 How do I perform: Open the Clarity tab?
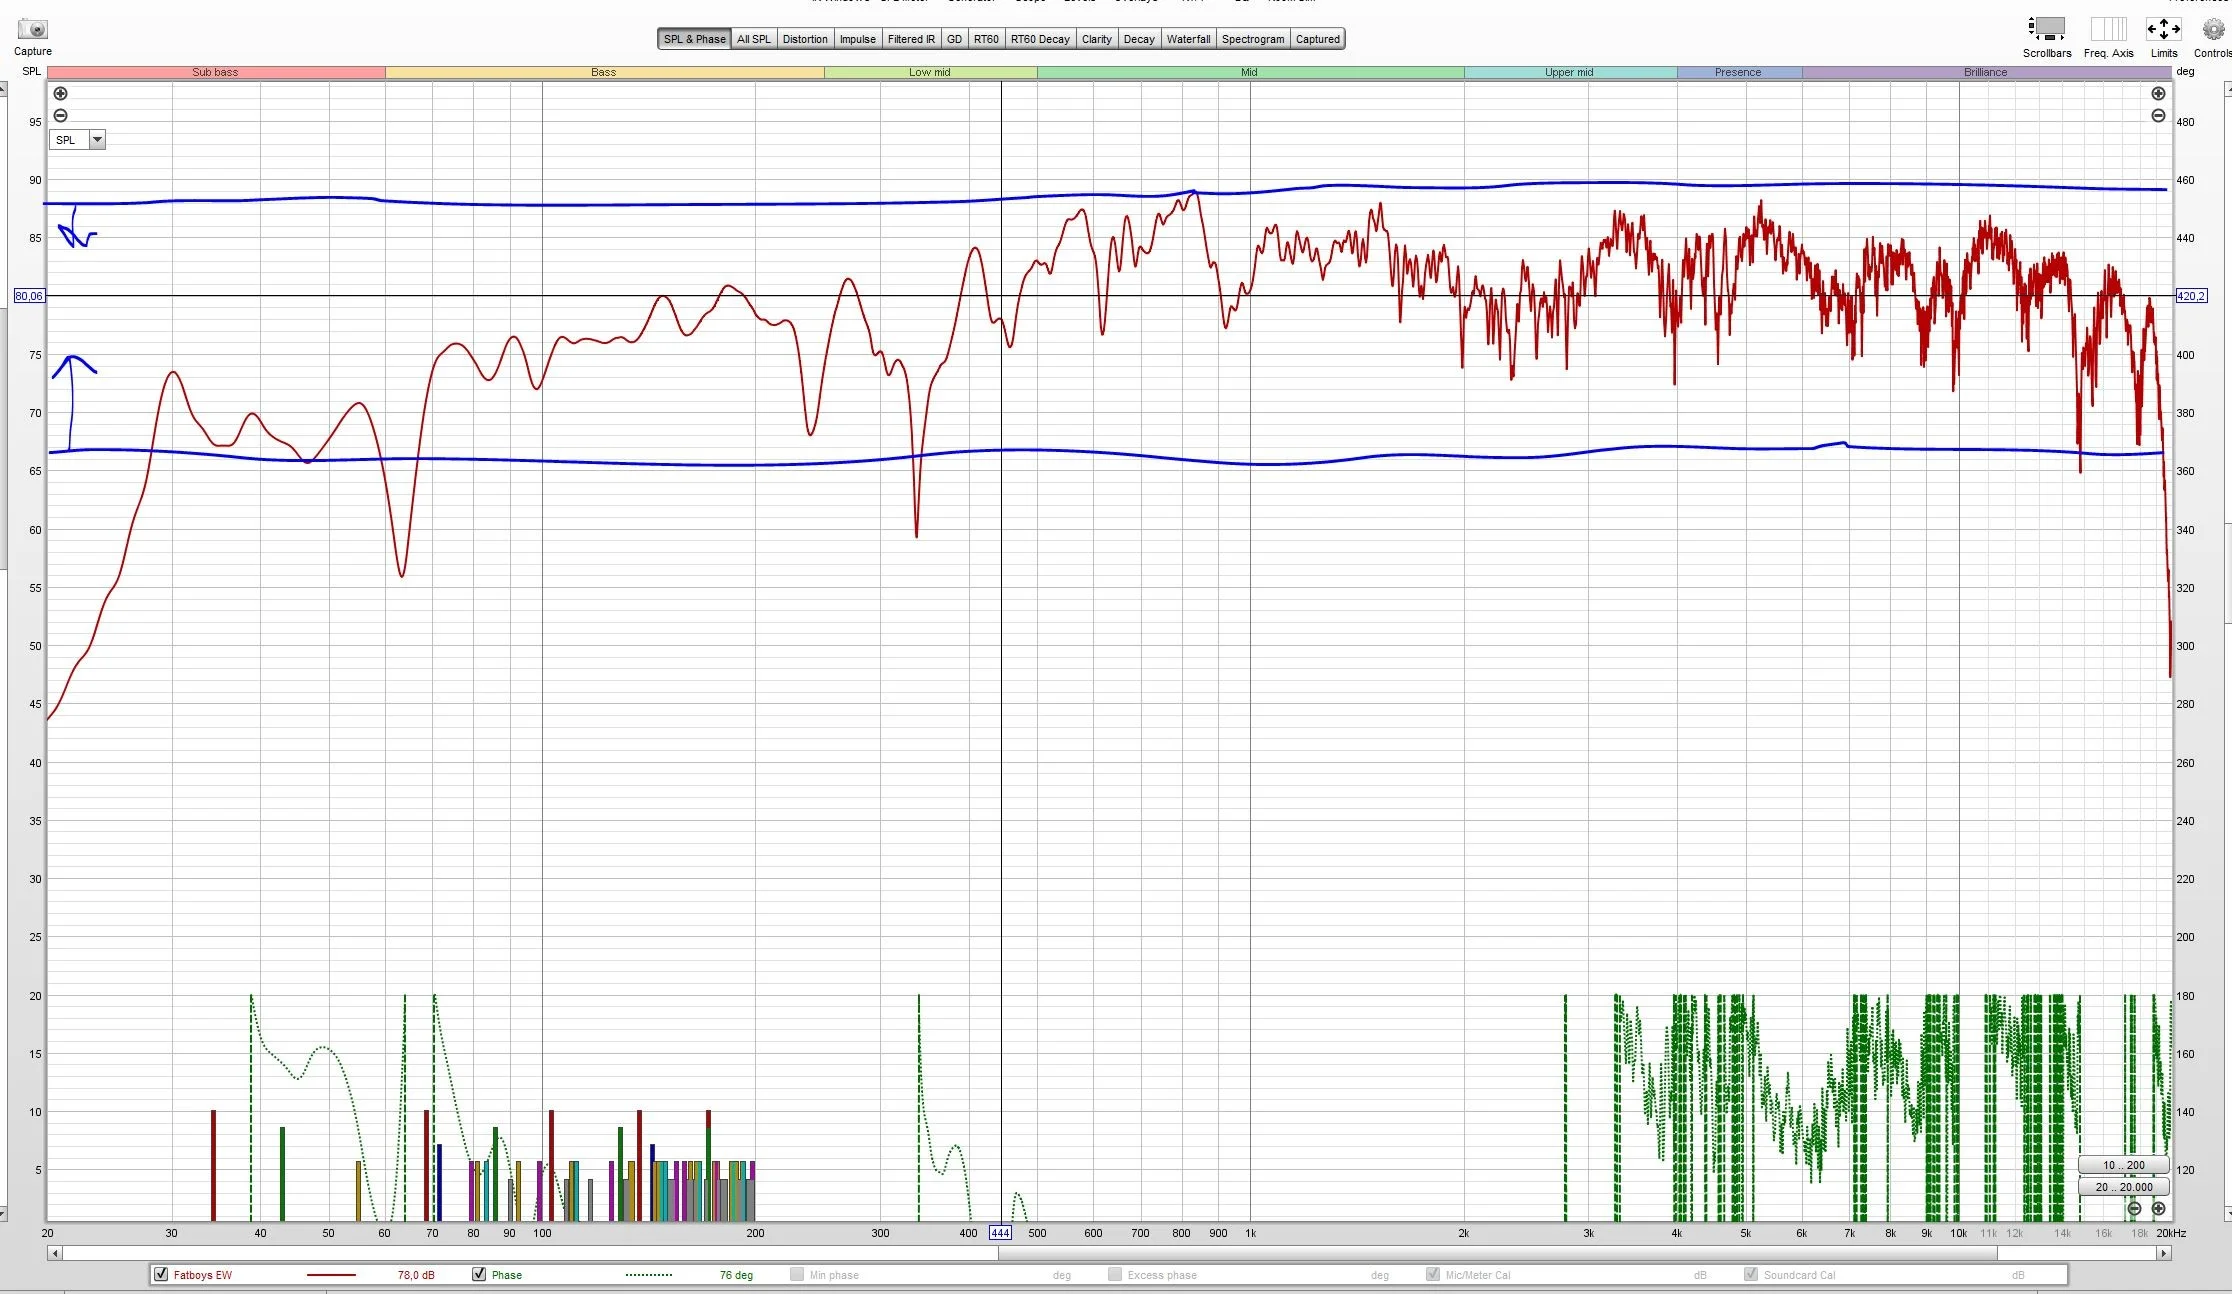point(1096,39)
